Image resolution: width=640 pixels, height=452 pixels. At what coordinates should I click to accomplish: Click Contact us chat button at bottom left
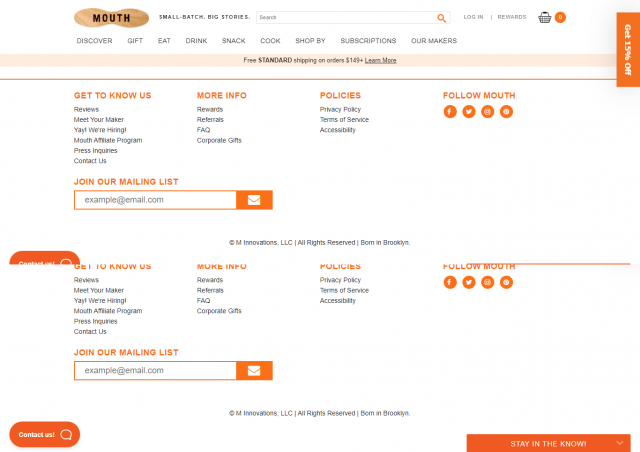click(45, 434)
